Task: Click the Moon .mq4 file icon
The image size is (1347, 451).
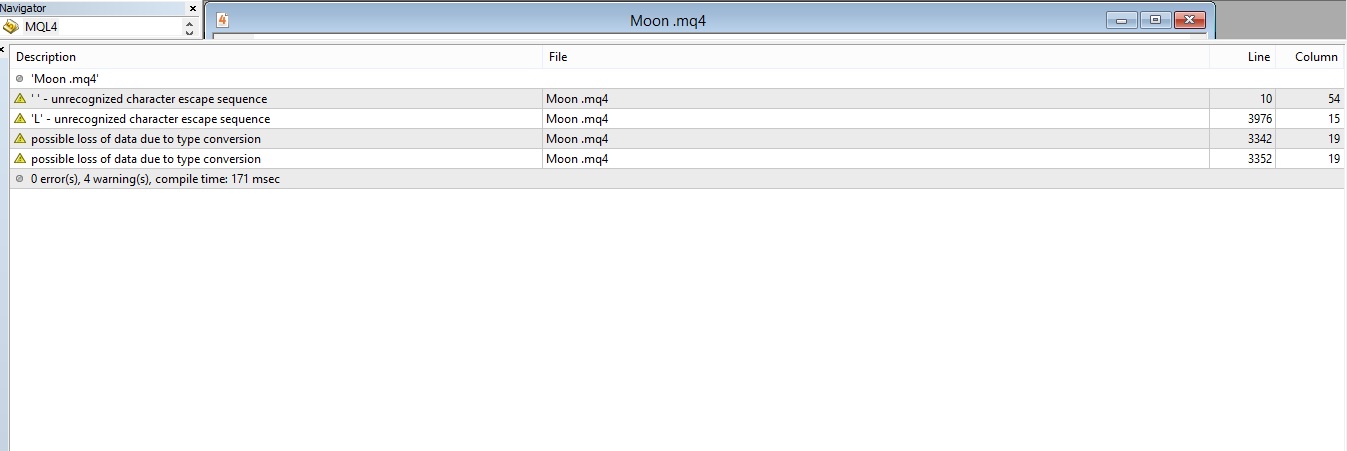Action: (223, 20)
